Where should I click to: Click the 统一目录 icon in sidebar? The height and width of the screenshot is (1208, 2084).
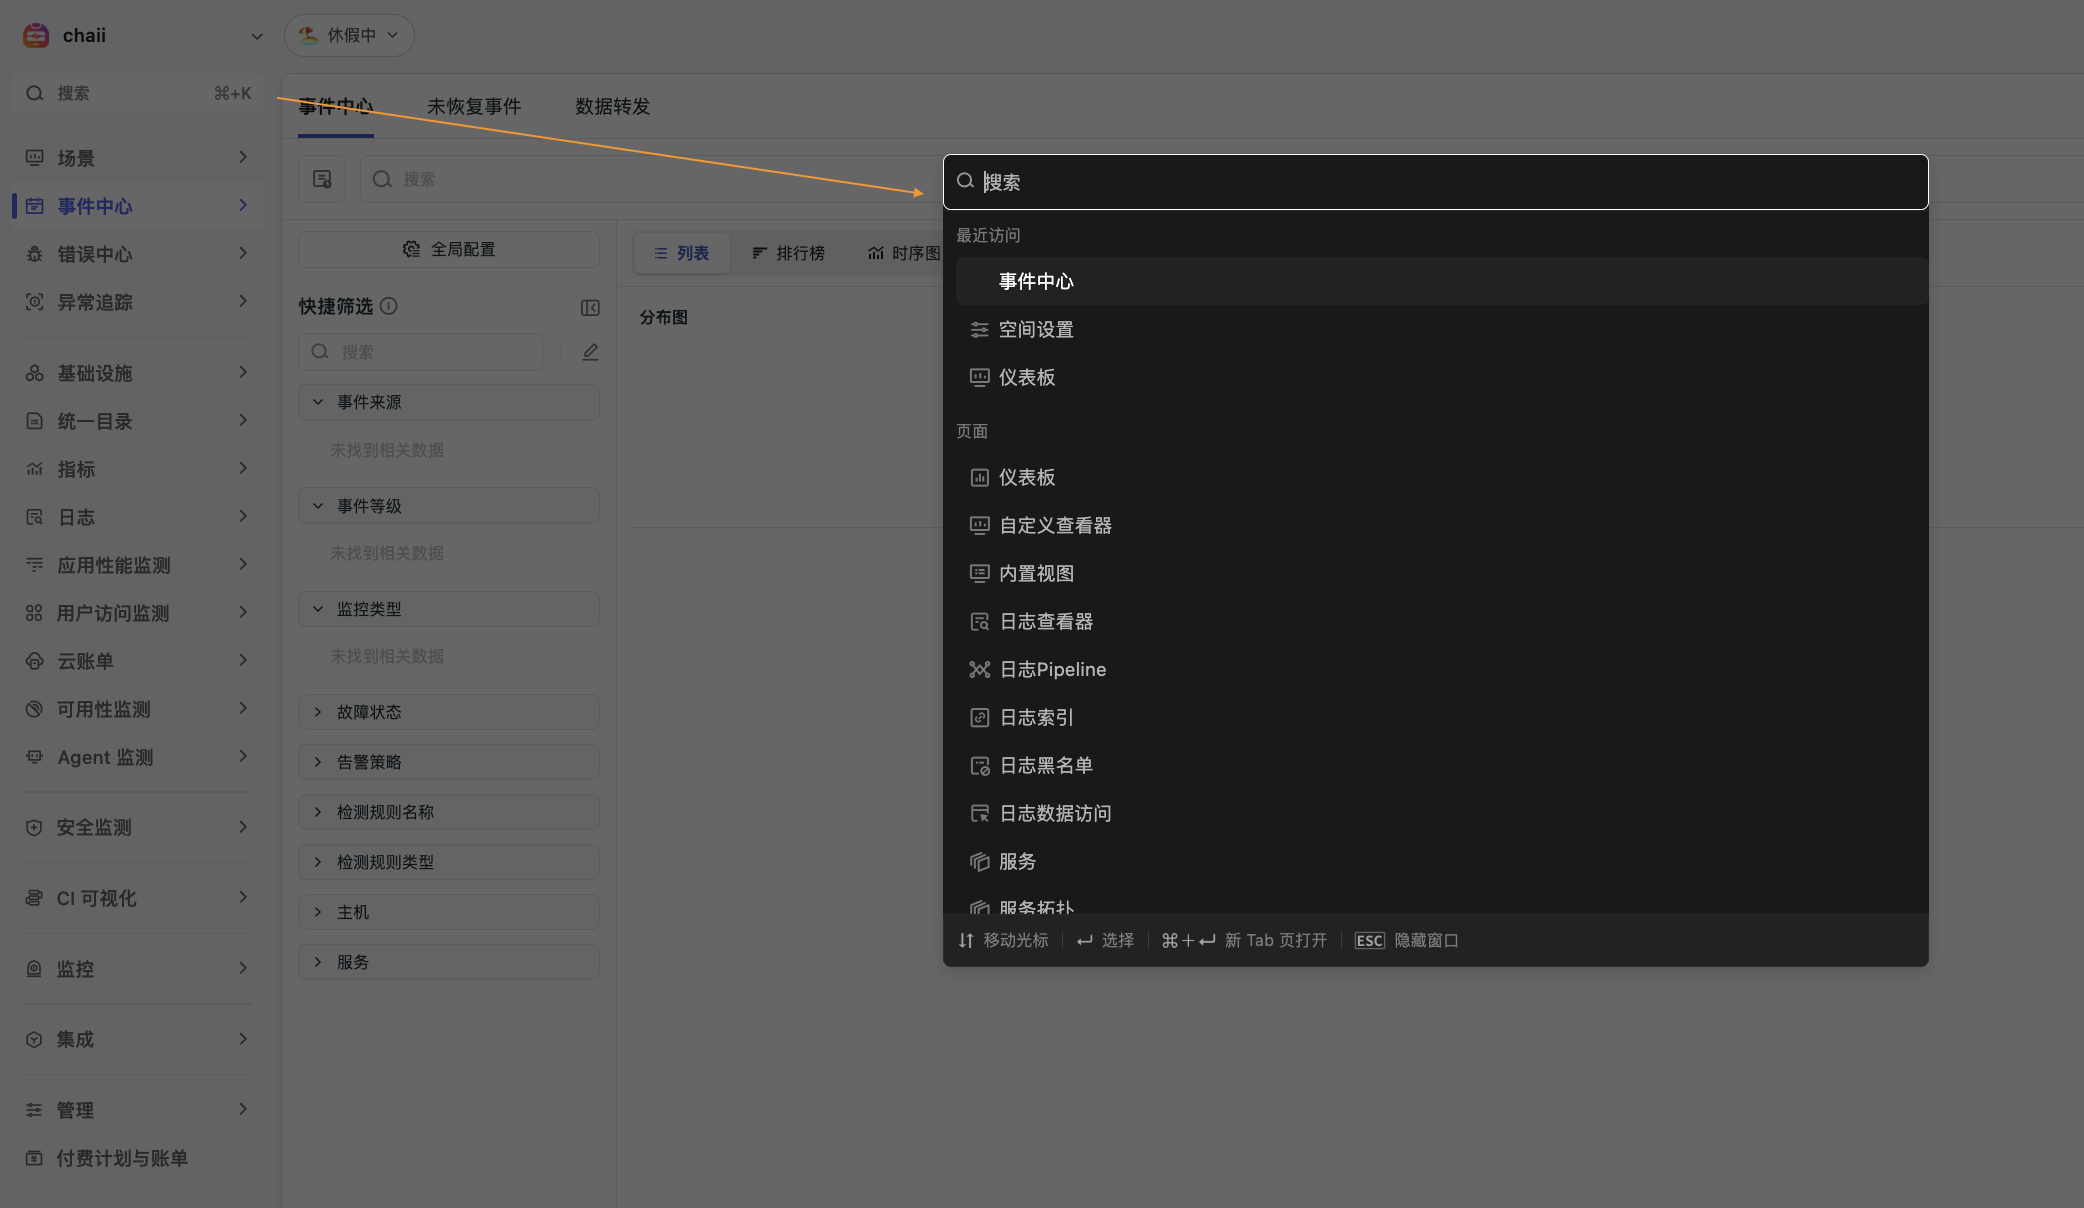(34, 421)
